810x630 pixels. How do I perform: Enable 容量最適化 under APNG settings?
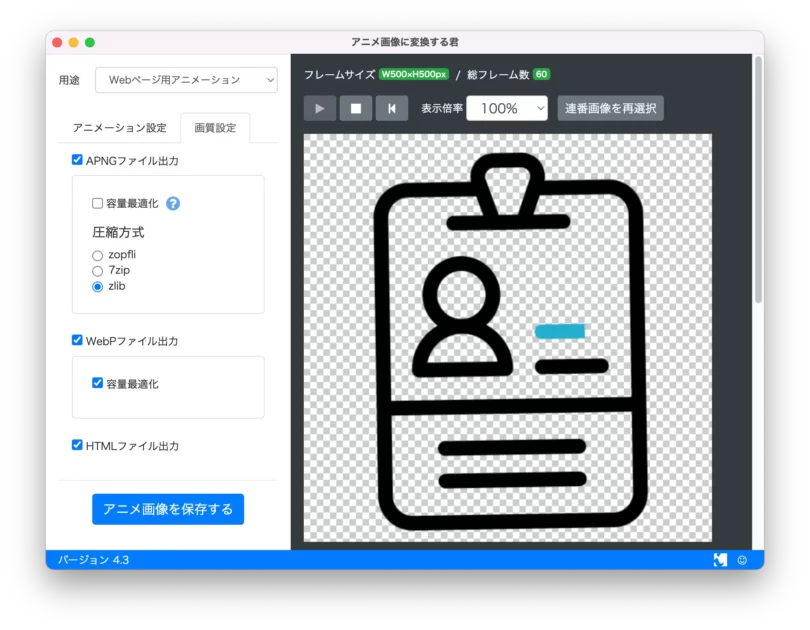point(98,203)
